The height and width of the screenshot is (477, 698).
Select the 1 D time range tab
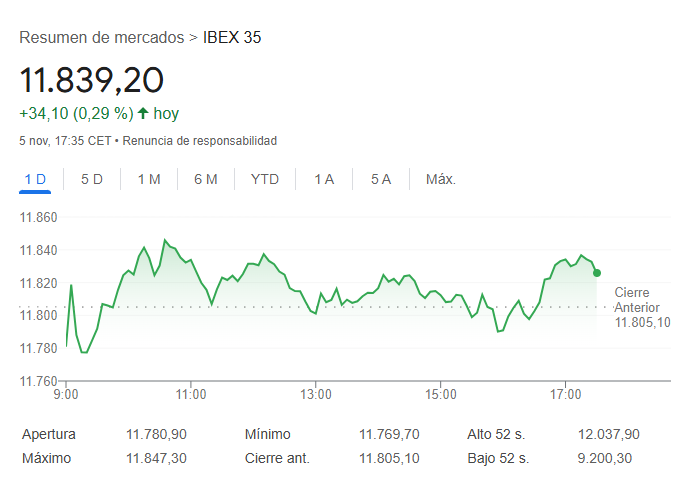(x=35, y=179)
